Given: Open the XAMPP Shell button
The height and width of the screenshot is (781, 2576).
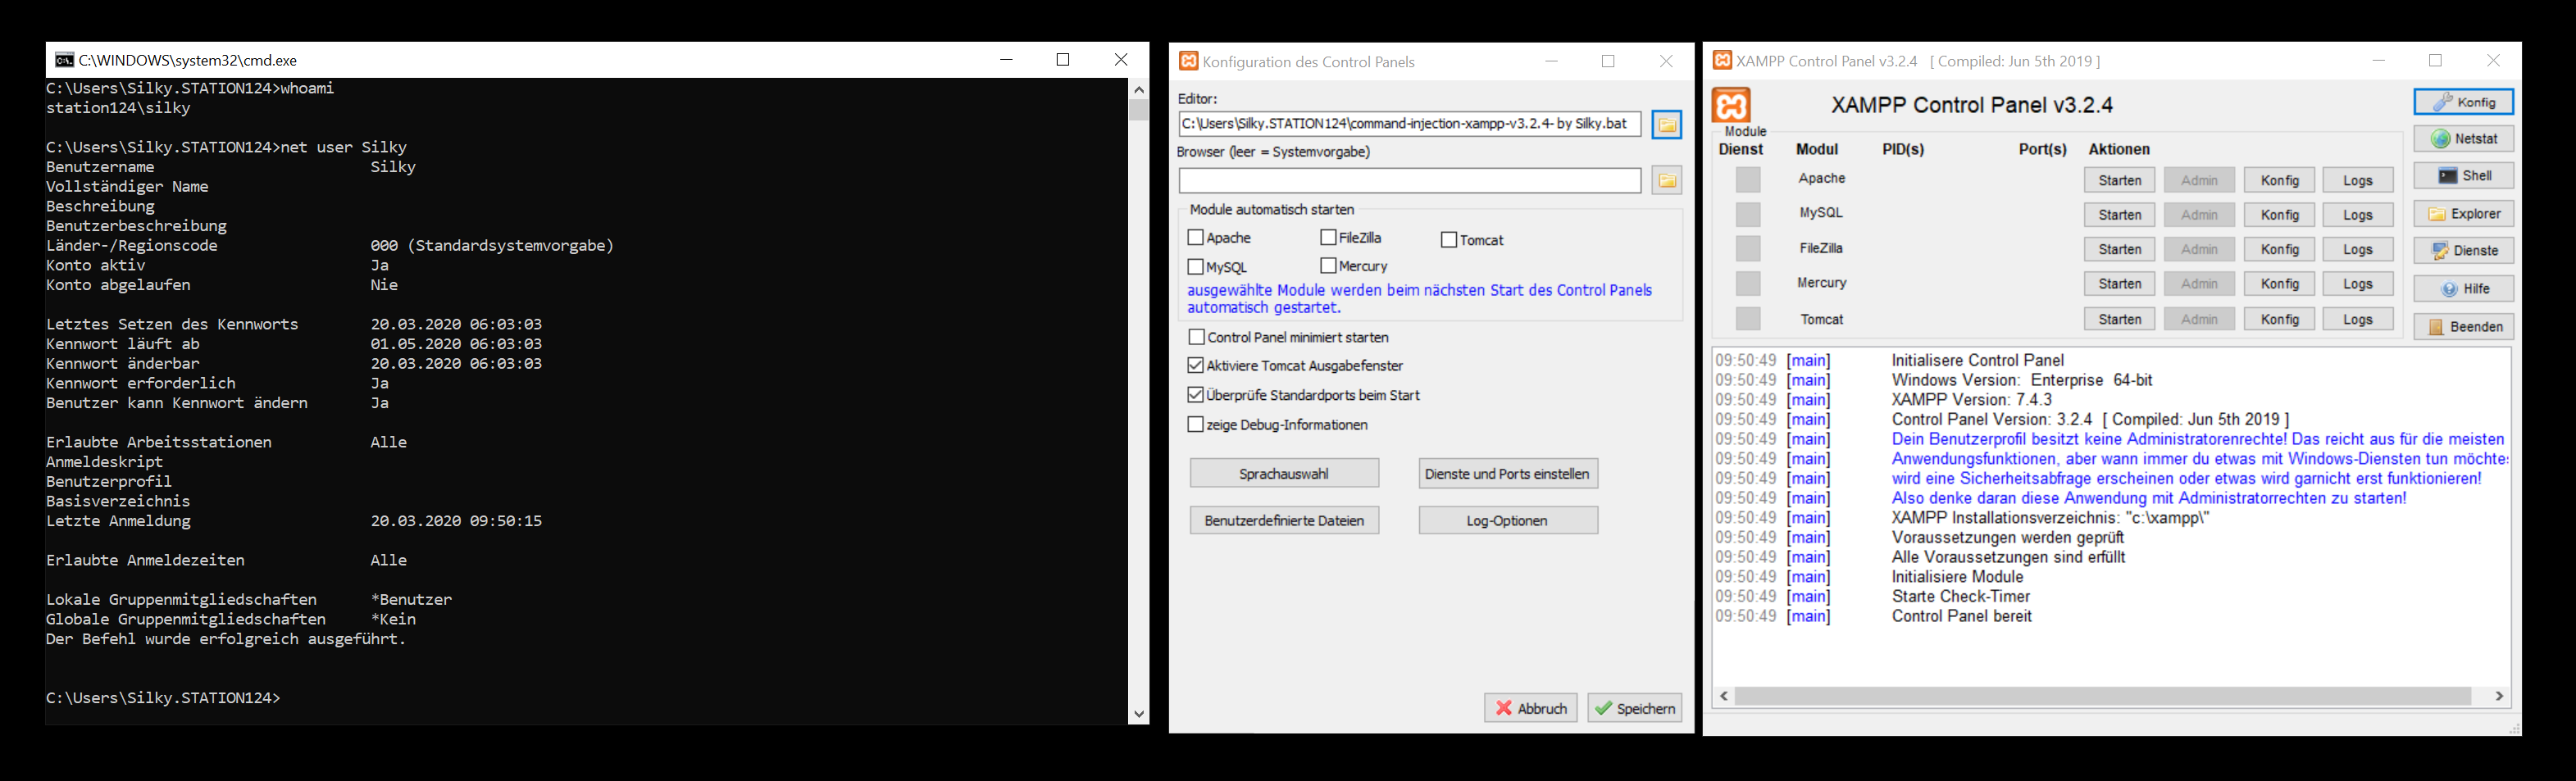Looking at the screenshot, I should pos(2463,176).
